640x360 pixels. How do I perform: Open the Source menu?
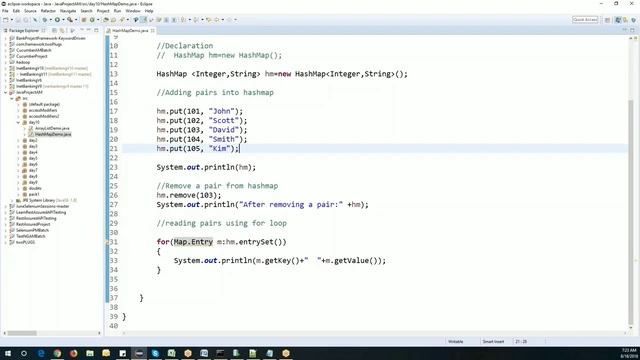(30, 11)
